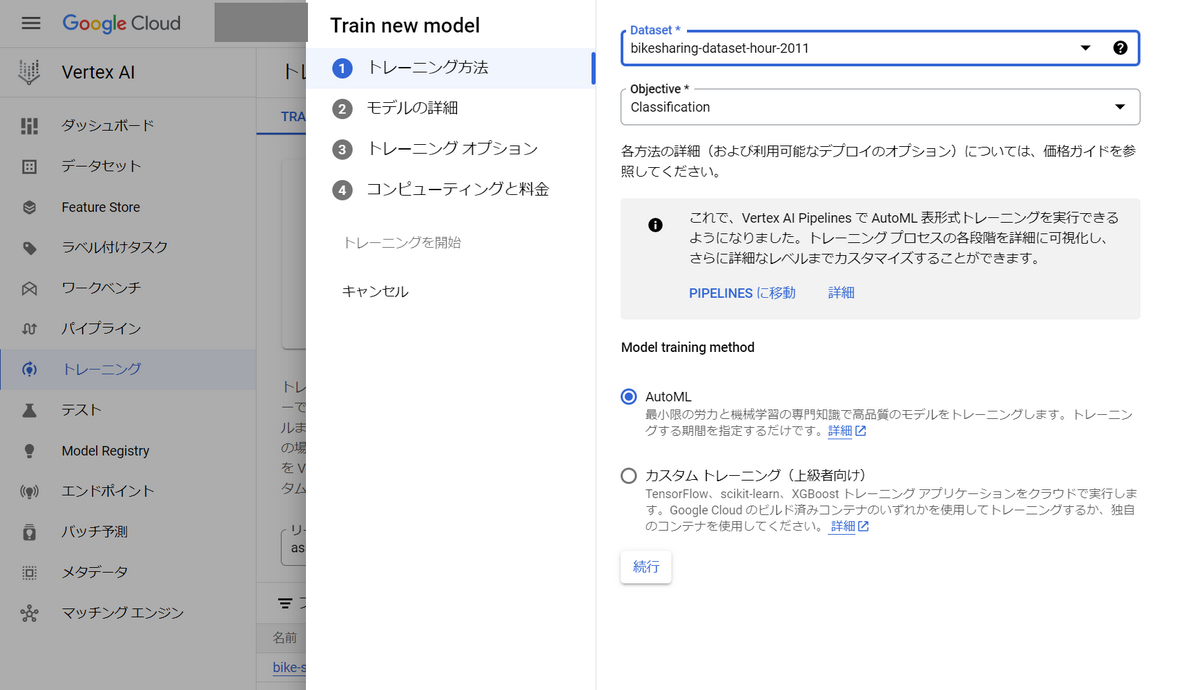Click the ラベル付けタスク tag icon
Screen dimensions: 1200x690
[29, 248]
